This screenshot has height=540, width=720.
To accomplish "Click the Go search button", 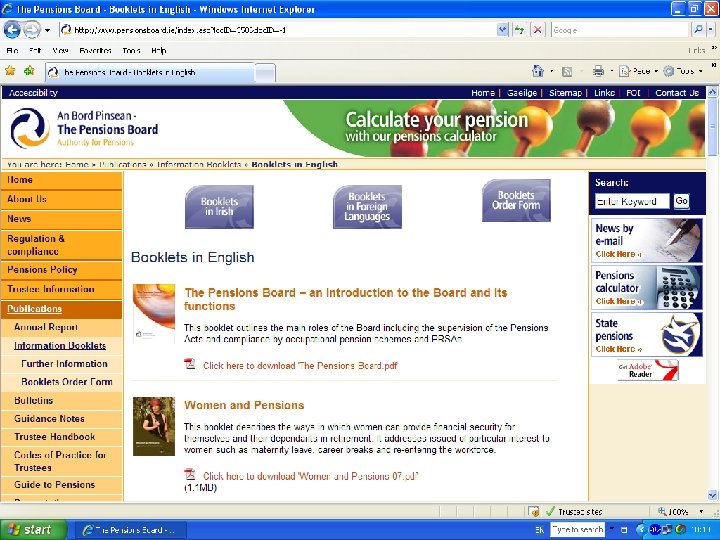I will (681, 201).
